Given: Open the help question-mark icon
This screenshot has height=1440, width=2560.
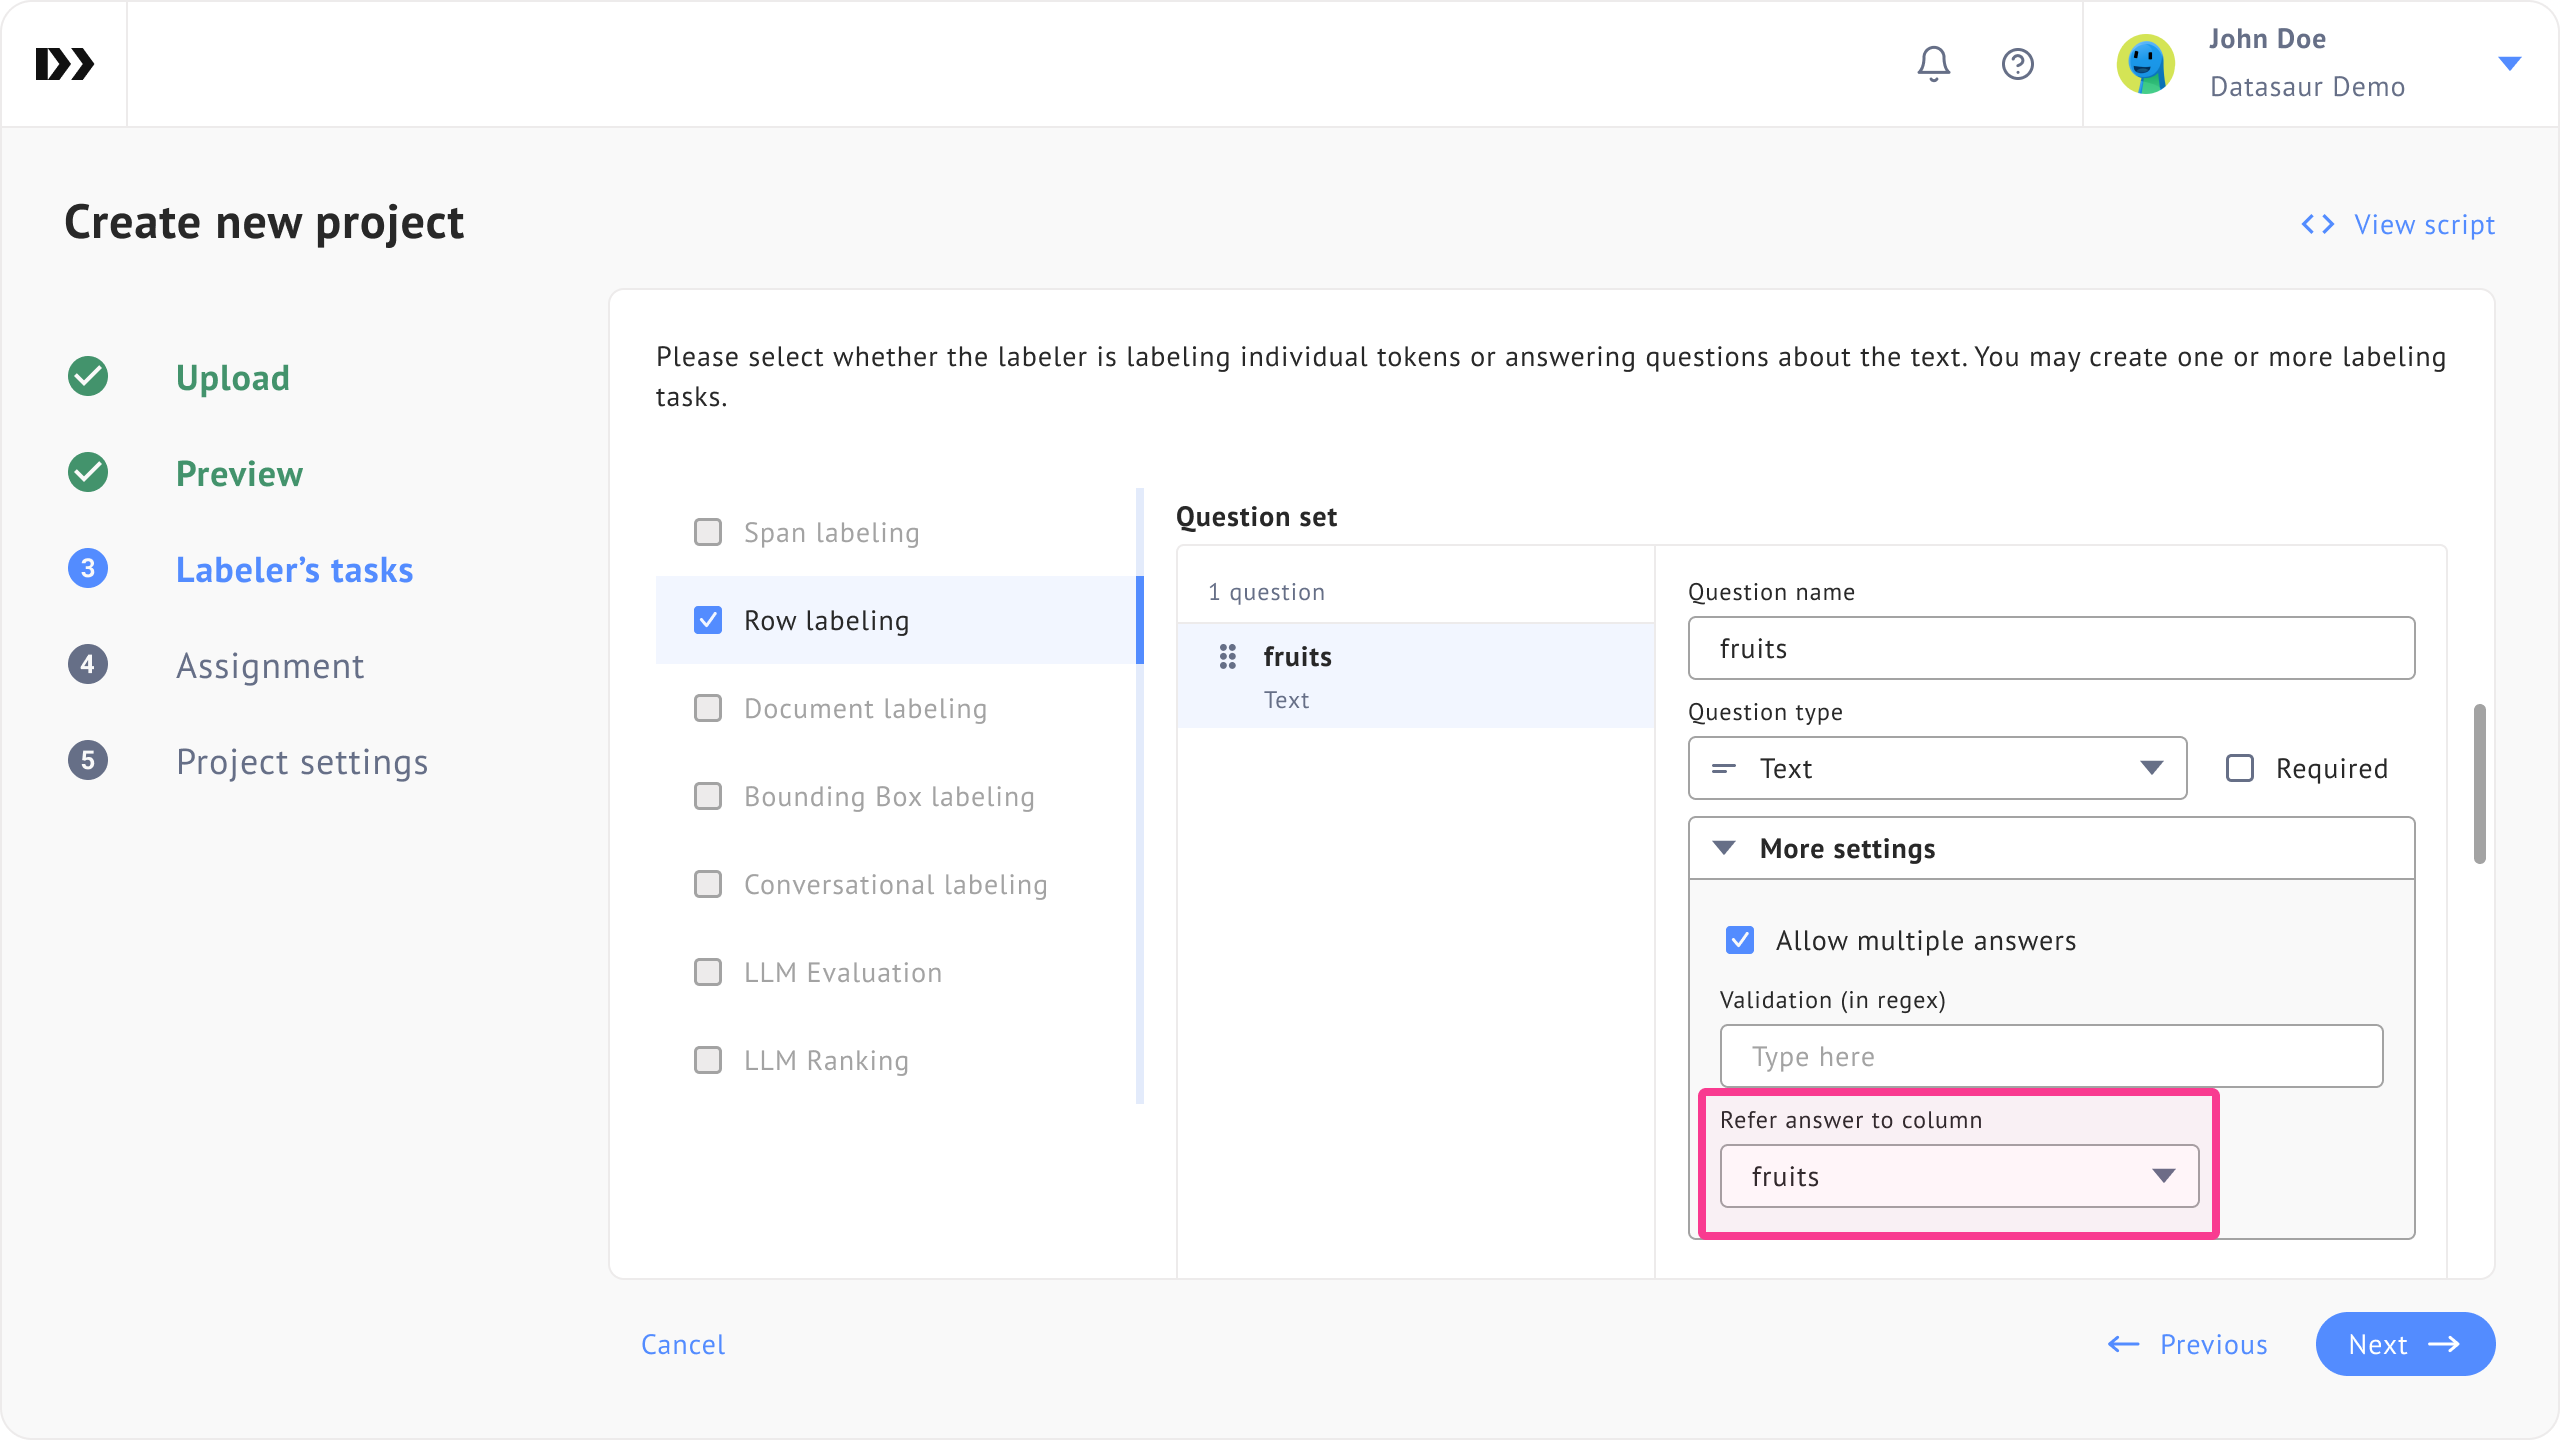Looking at the screenshot, I should point(2017,64).
